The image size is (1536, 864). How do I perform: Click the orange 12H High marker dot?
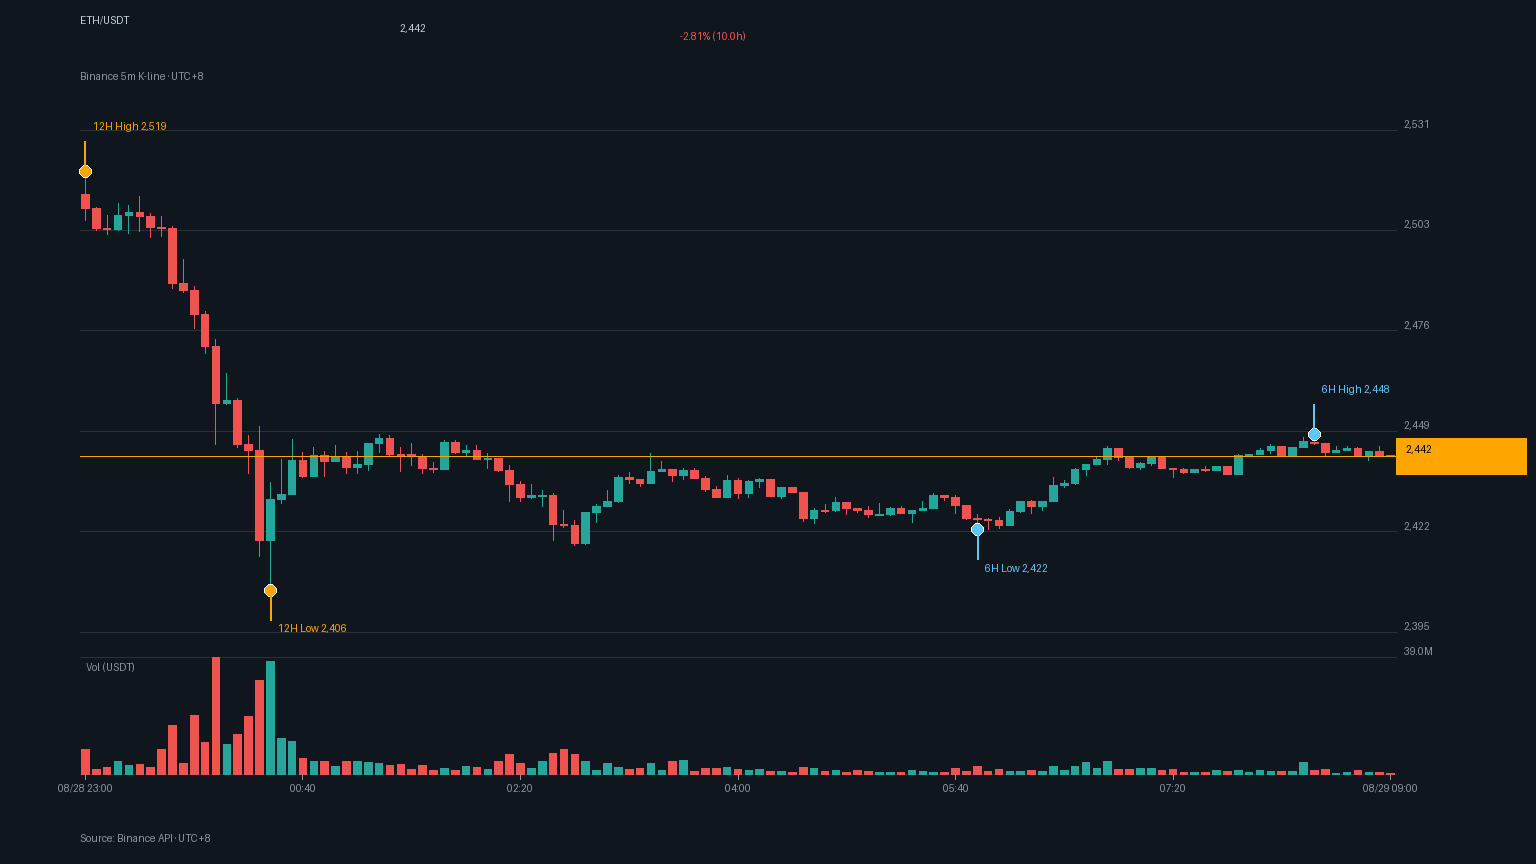coord(85,171)
